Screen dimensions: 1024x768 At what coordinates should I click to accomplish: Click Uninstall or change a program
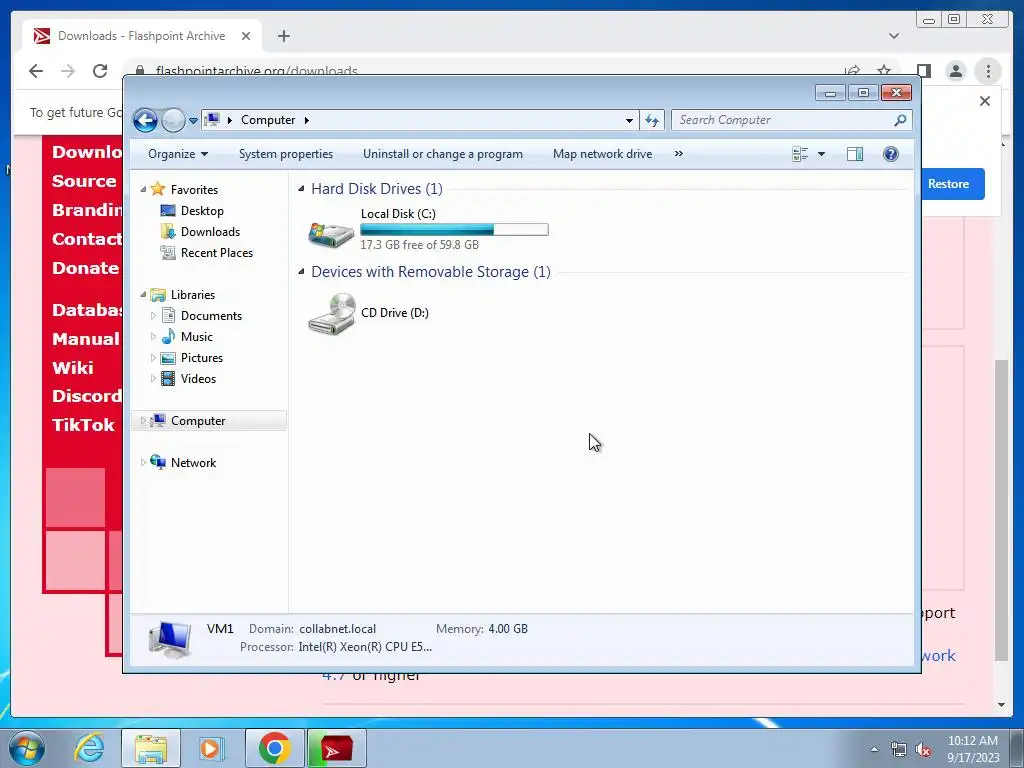click(x=443, y=154)
